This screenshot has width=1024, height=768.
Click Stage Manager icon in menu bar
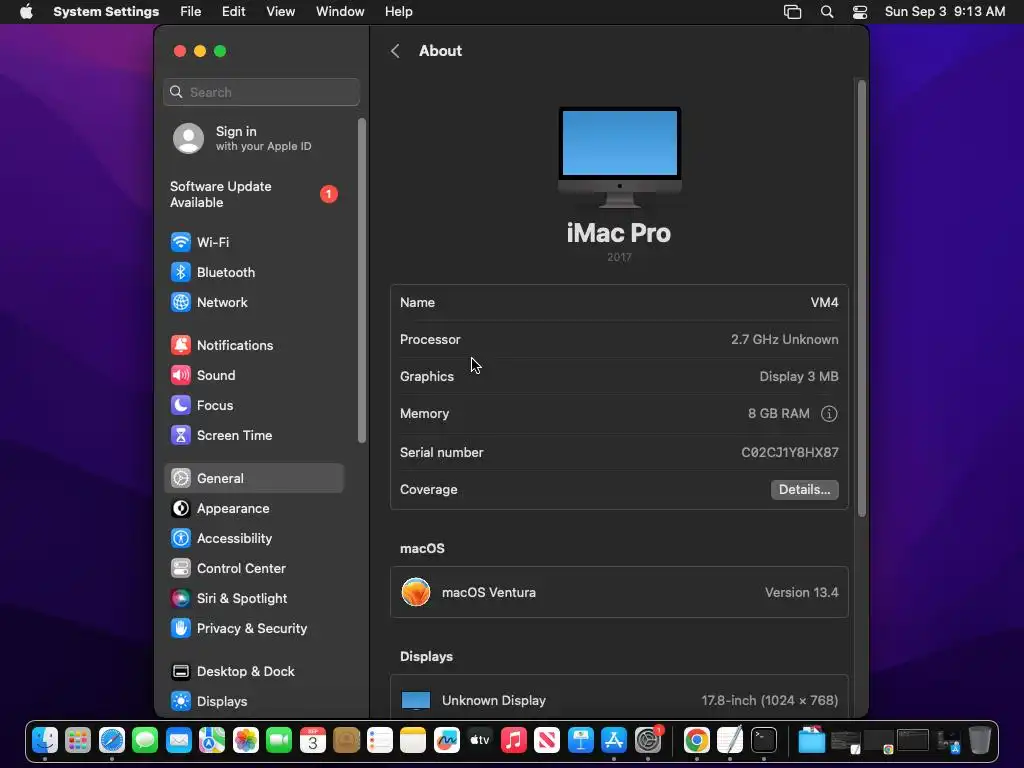click(x=792, y=12)
